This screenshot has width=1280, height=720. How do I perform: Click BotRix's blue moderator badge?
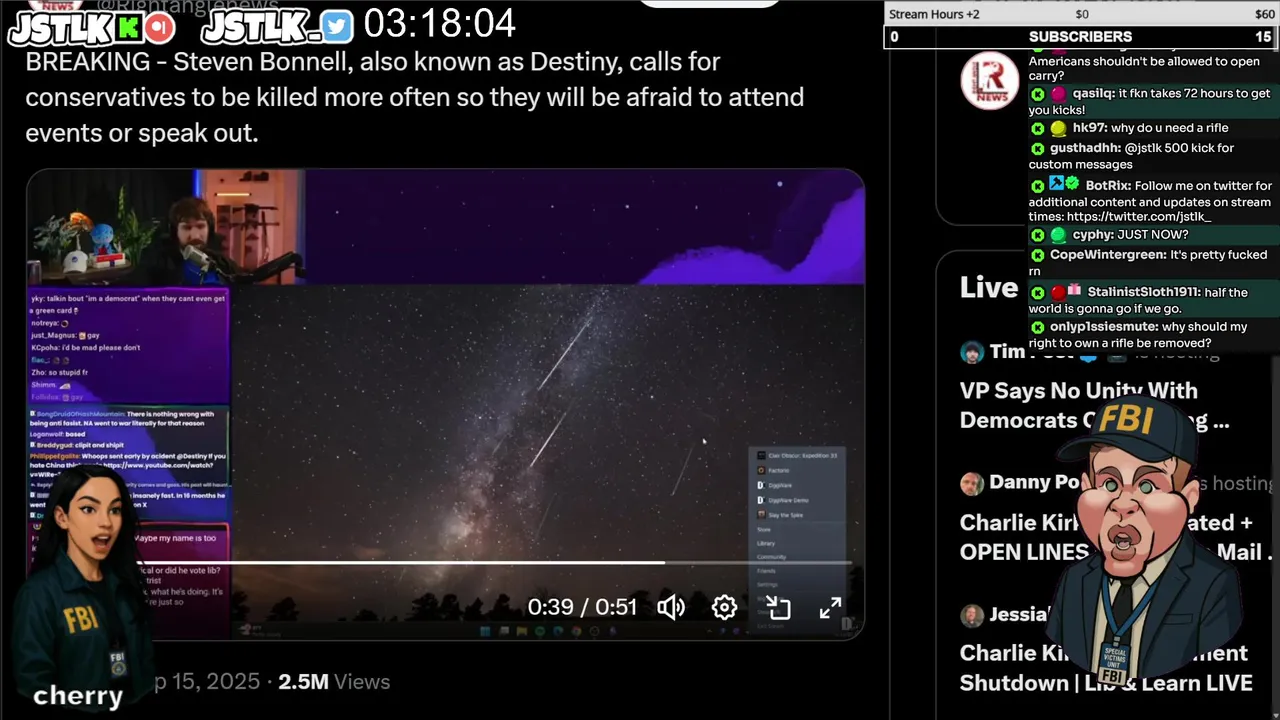click(1057, 184)
